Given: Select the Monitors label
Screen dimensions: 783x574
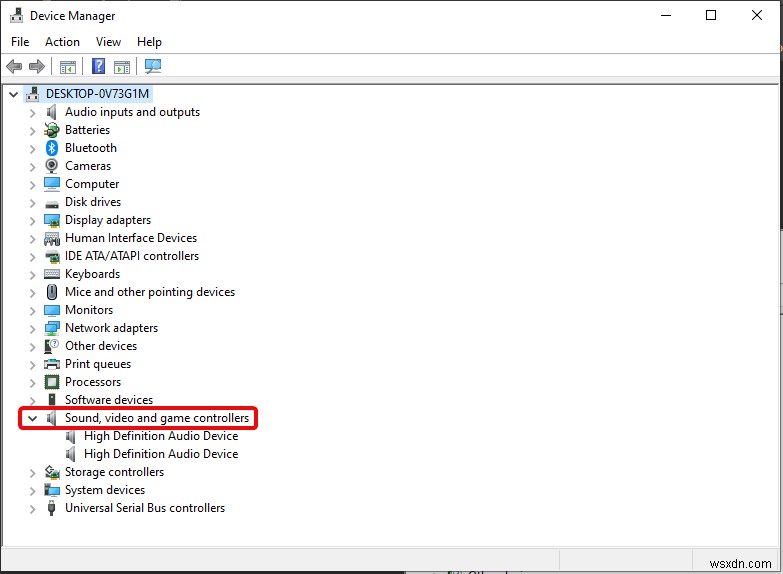Looking at the screenshot, I should click(89, 310).
